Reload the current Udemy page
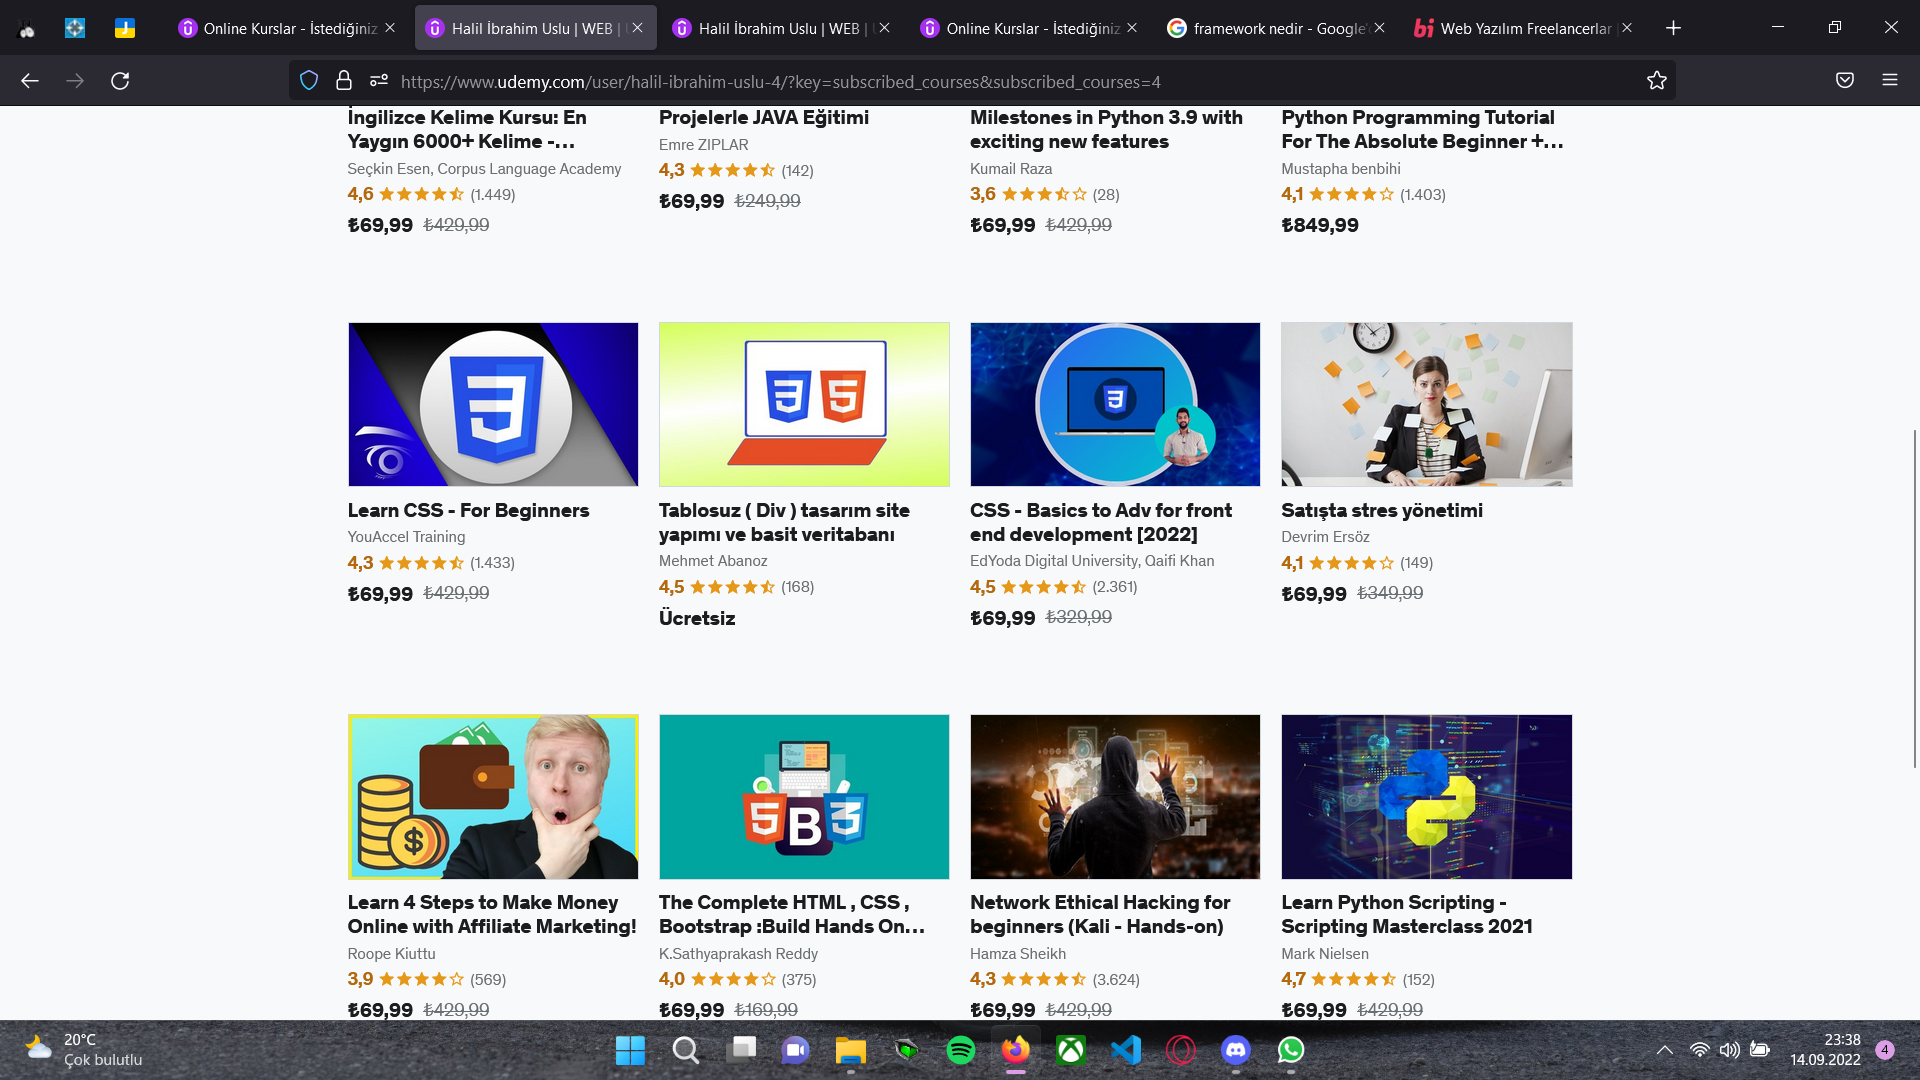1920x1080 pixels. pyautogui.click(x=120, y=81)
